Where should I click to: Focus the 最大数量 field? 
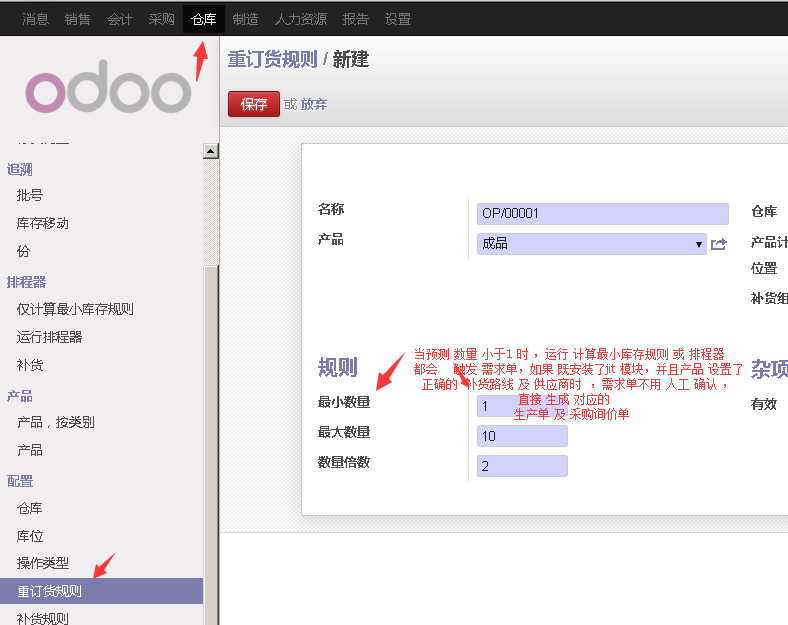(x=523, y=436)
